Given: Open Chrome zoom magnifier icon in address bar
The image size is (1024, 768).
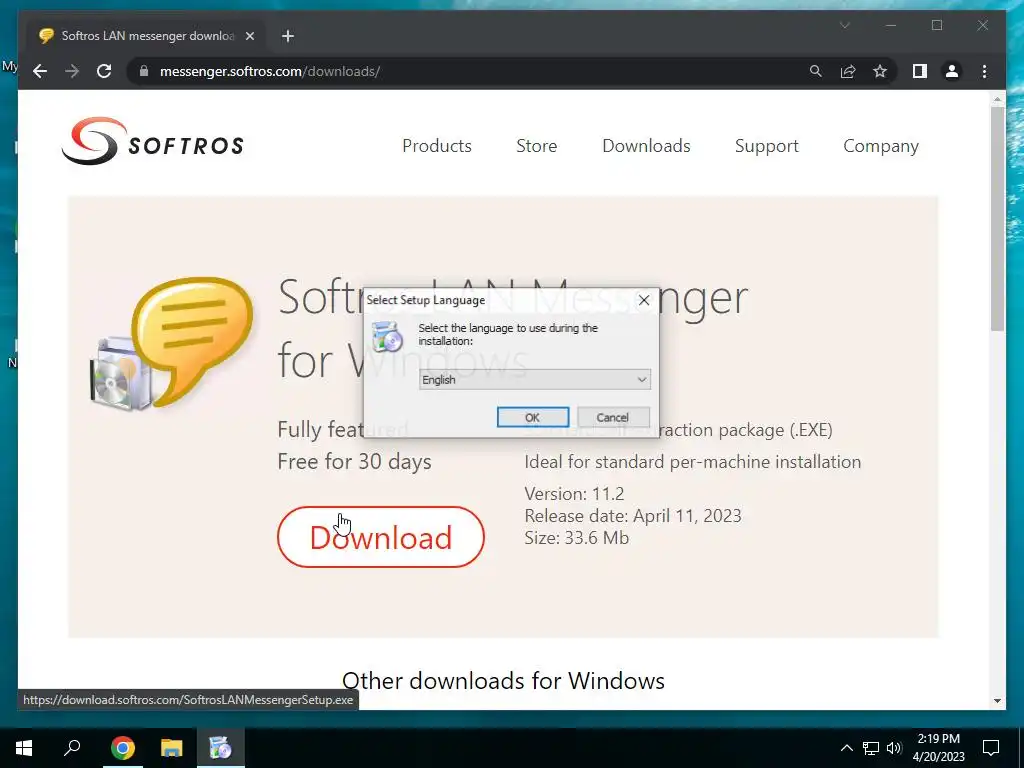Looking at the screenshot, I should (x=816, y=71).
